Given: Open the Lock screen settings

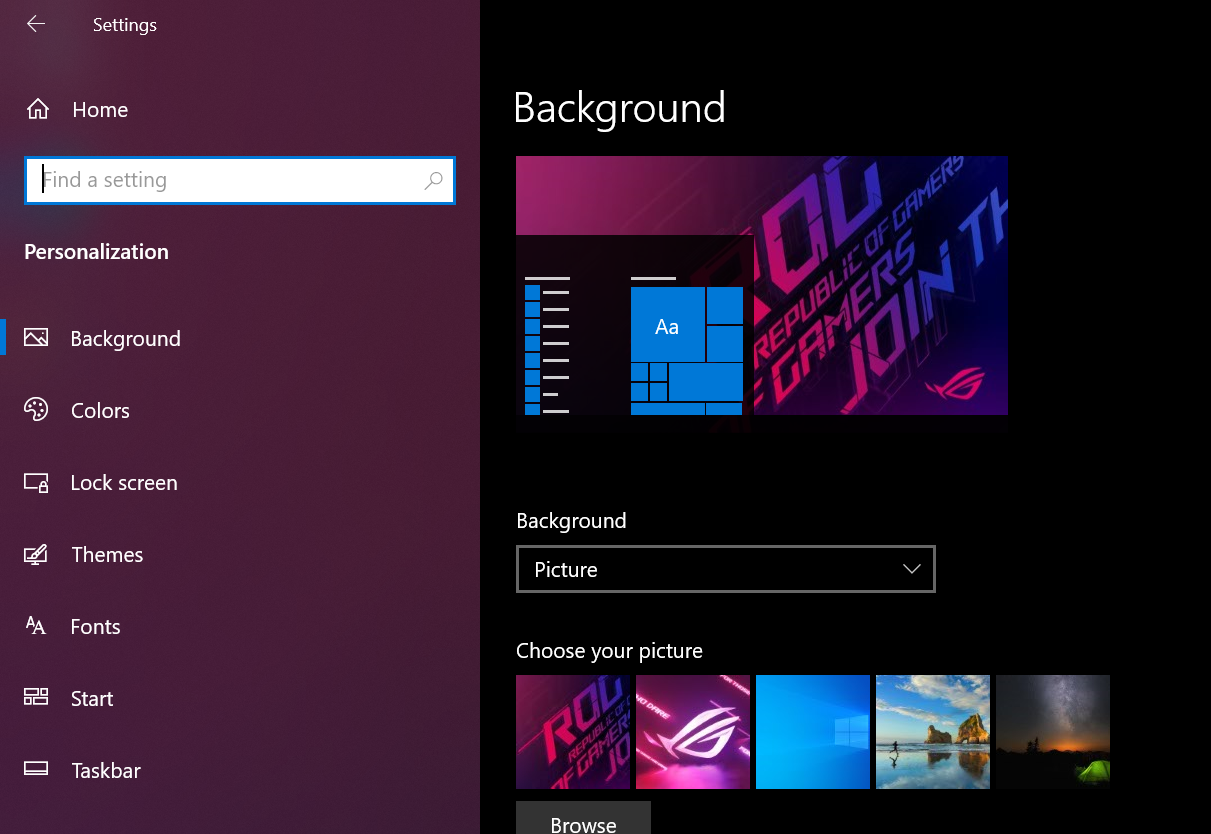Looking at the screenshot, I should coord(124,483).
